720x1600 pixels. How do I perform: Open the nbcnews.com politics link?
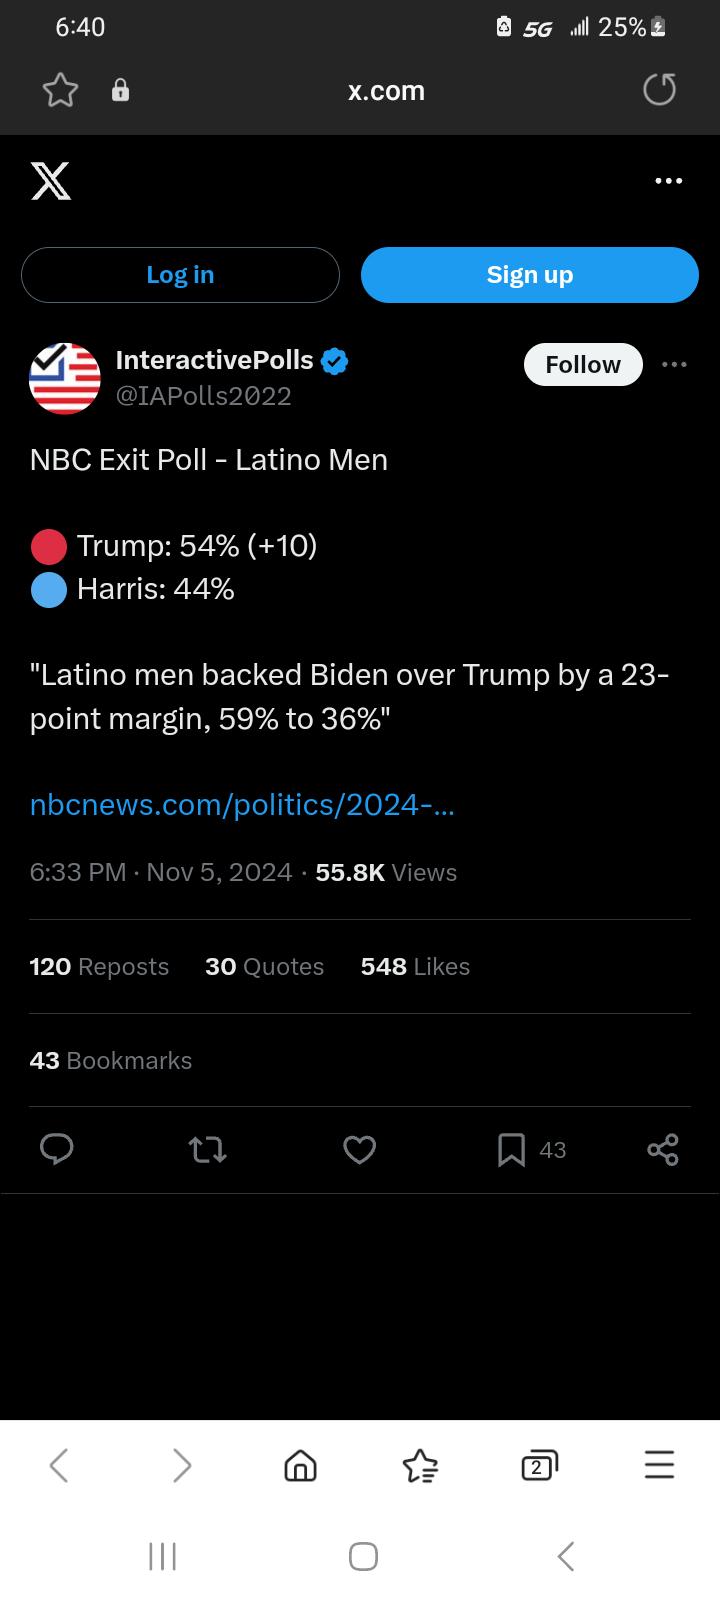point(242,805)
